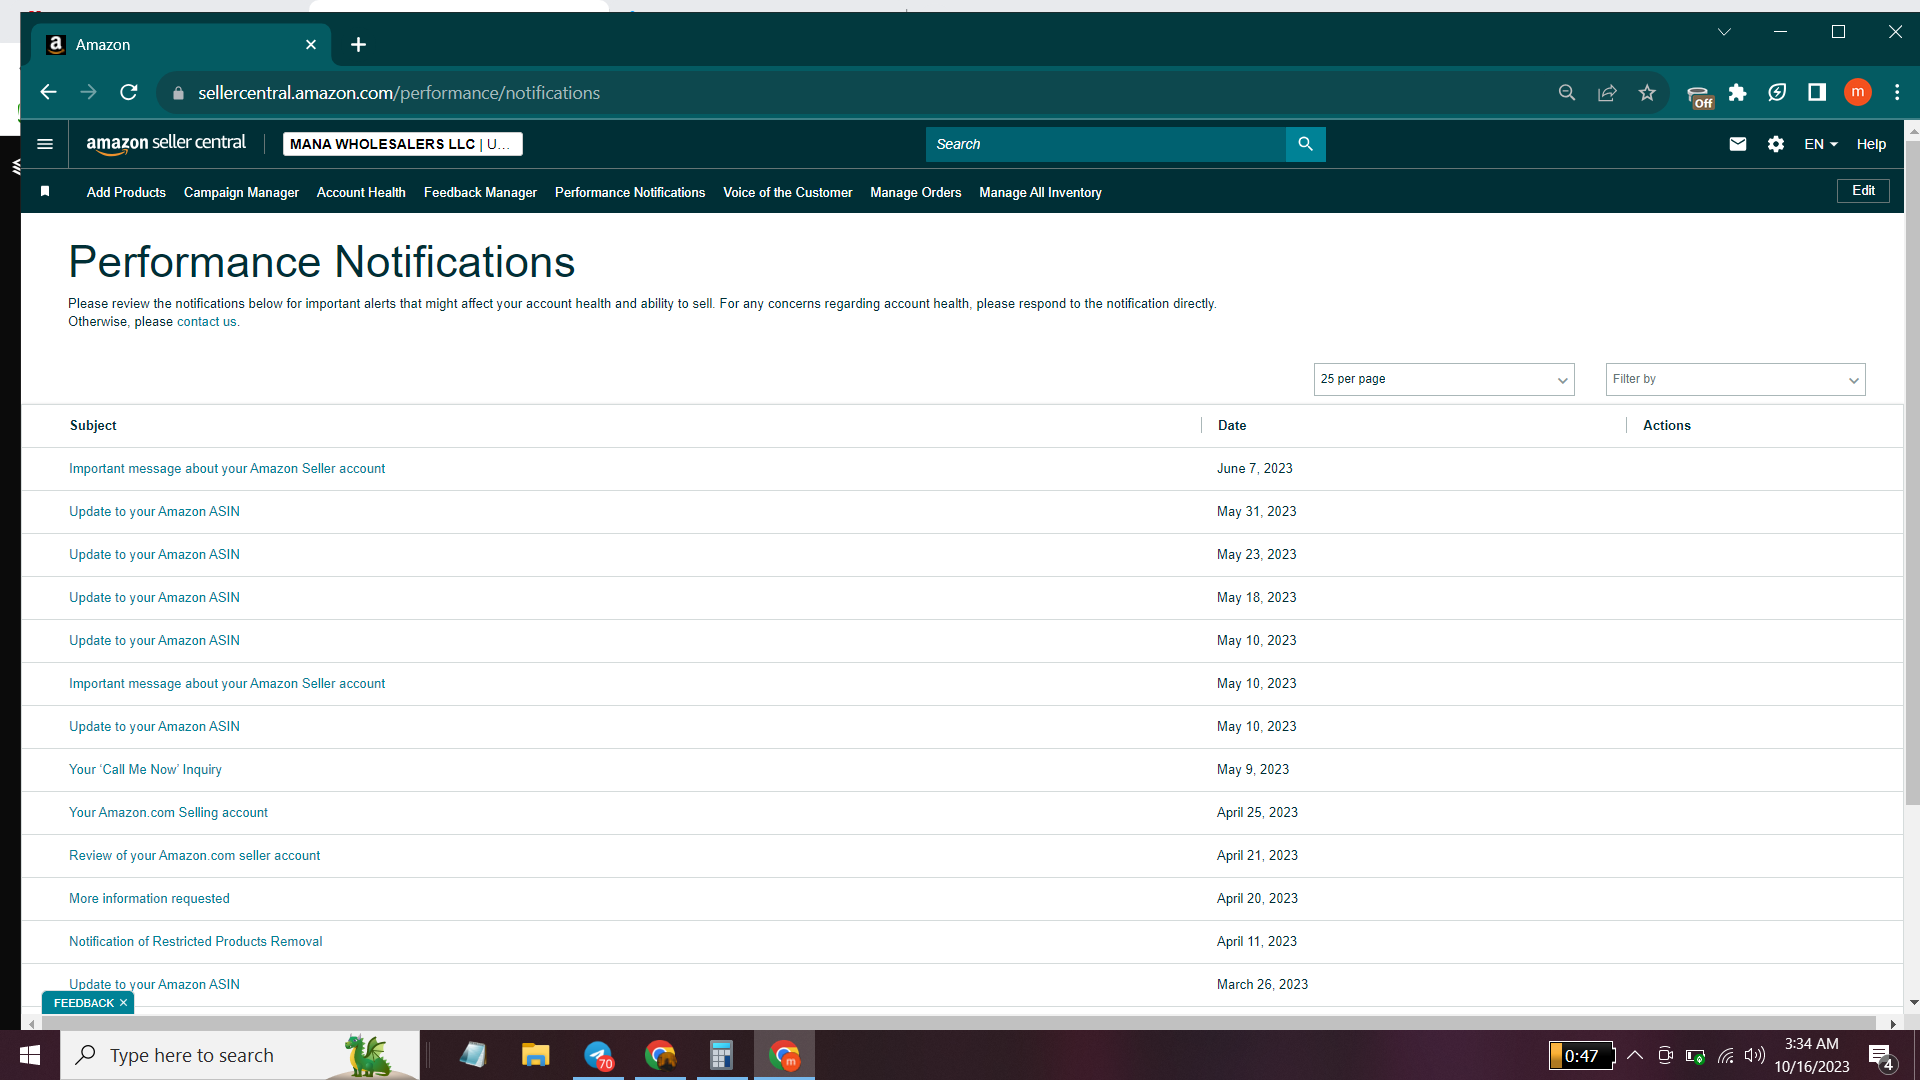This screenshot has width=1920, height=1080.
Task: Click the Subject column header
Action: pyautogui.click(x=93, y=426)
